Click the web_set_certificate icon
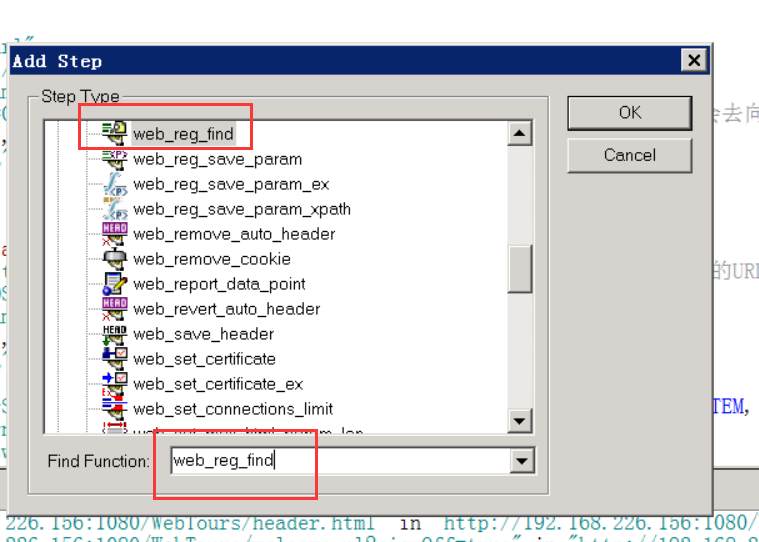 coord(115,359)
